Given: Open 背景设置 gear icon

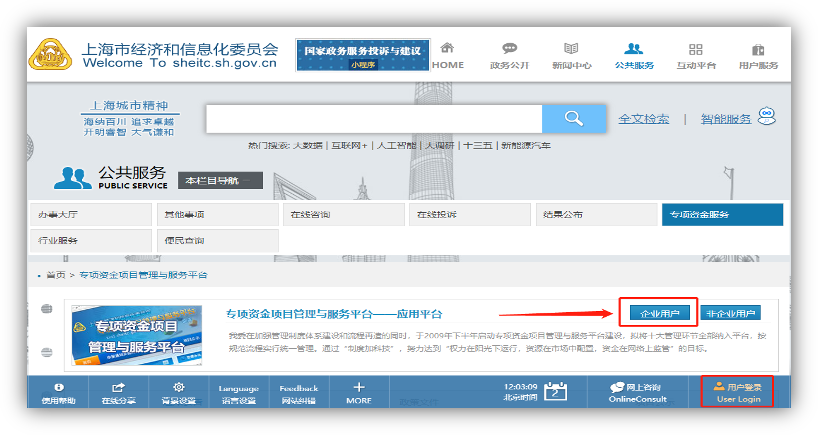Looking at the screenshot, I should [x=179, y=387].
